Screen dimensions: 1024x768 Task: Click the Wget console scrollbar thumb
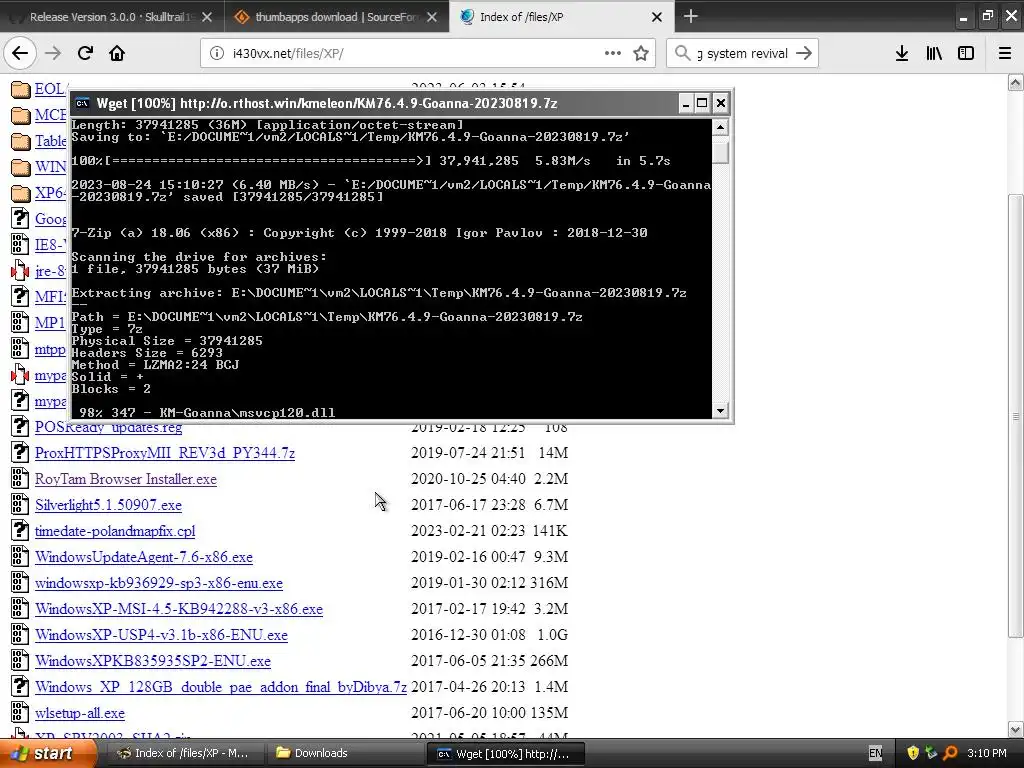[x=720, y=152]
